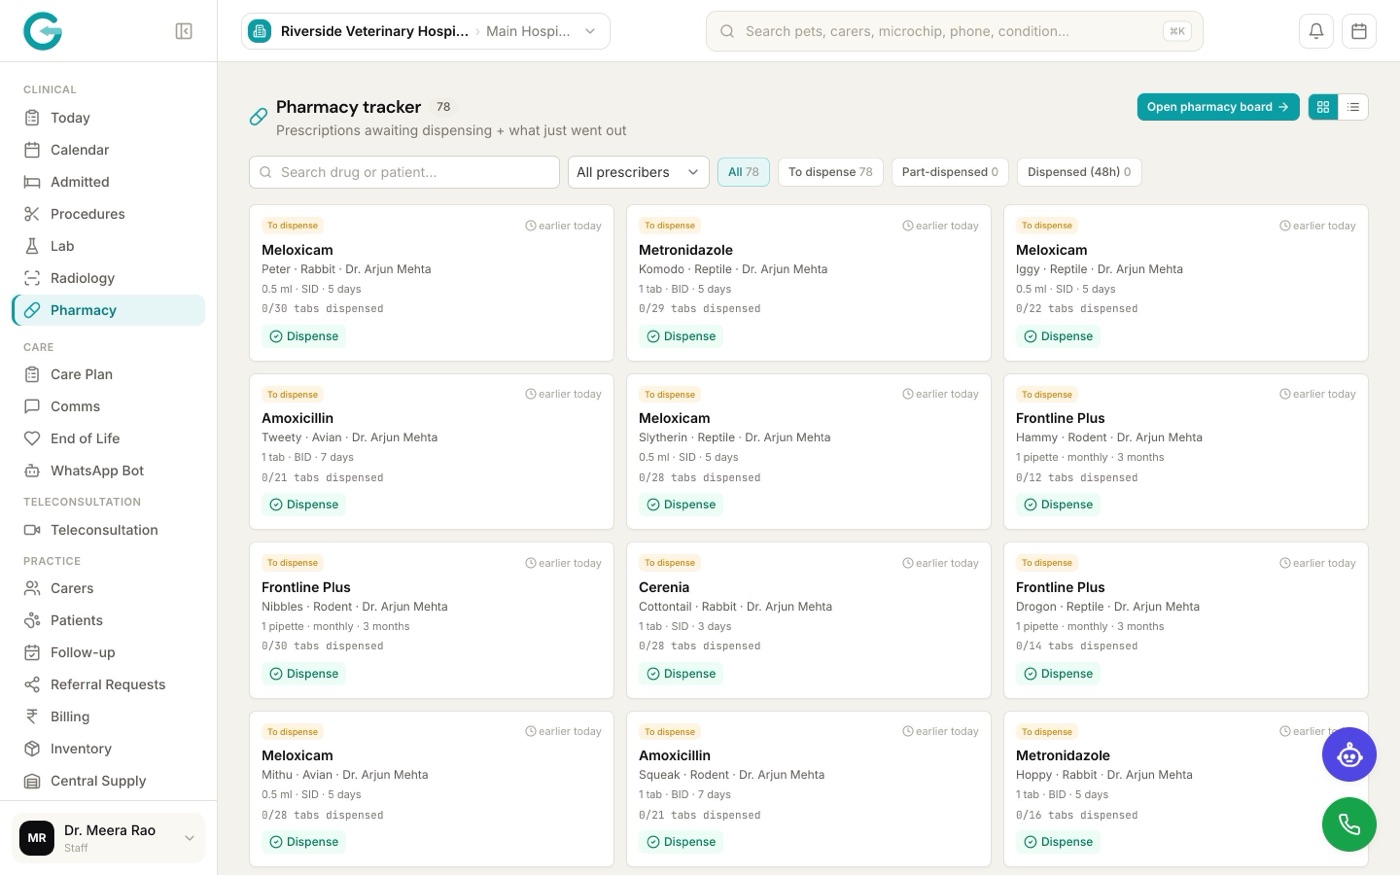Filter by To dispense 78
1400x875 pixels.
click(x=830, y=172)
